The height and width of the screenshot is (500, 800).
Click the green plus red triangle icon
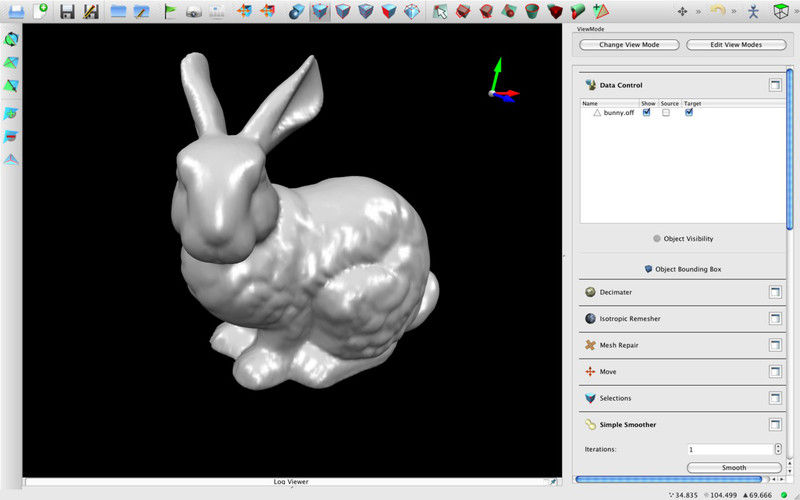(601, 11)
